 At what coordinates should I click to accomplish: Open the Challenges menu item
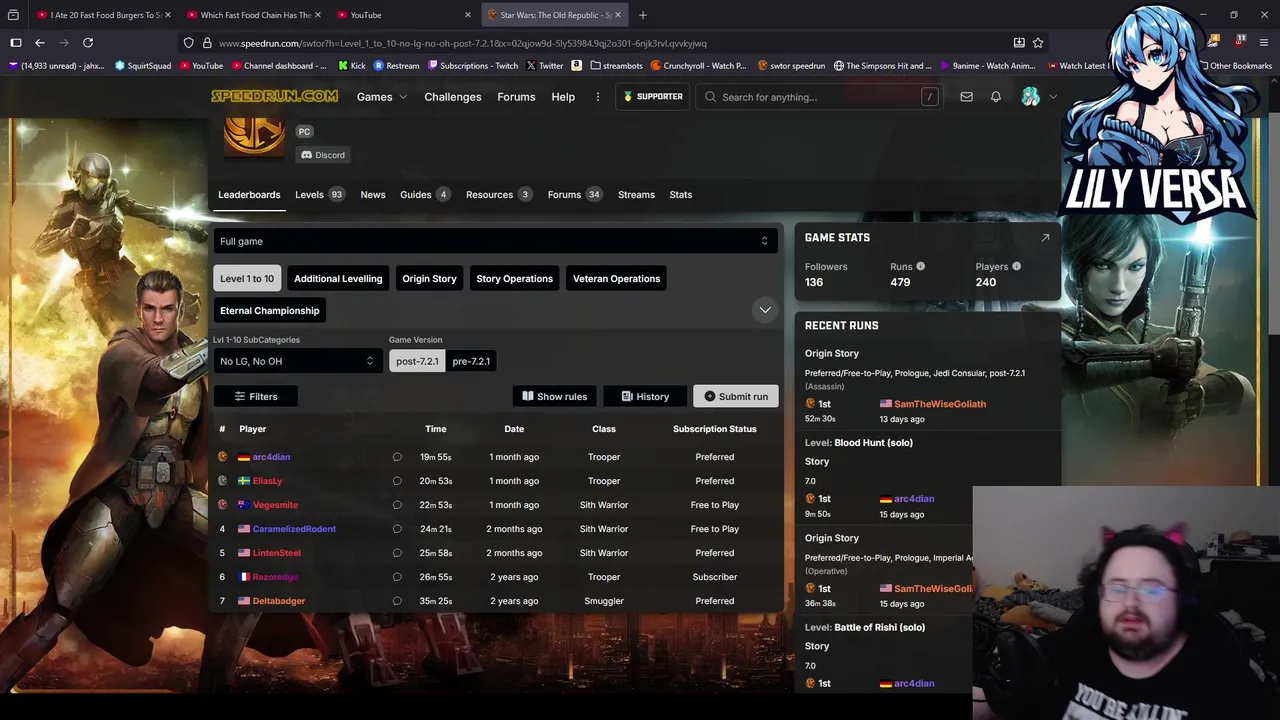(453, 97)
